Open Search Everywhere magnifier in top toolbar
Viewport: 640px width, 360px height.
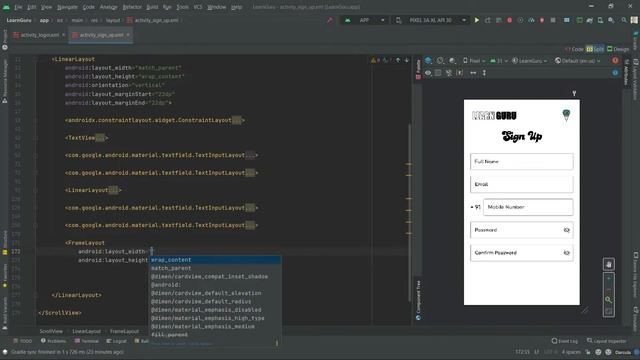coord(624,20)
